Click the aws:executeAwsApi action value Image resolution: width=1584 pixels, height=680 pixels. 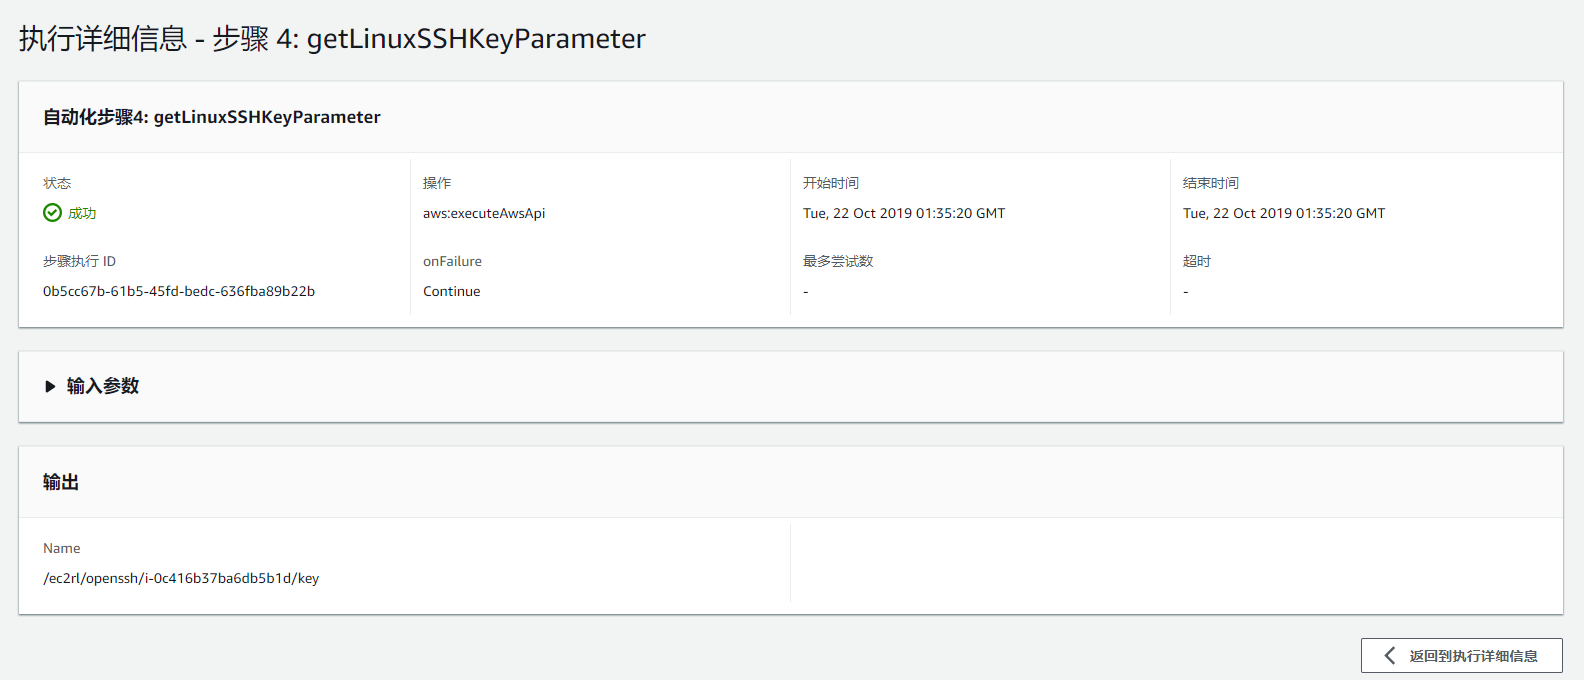click(x=484, y=213)
